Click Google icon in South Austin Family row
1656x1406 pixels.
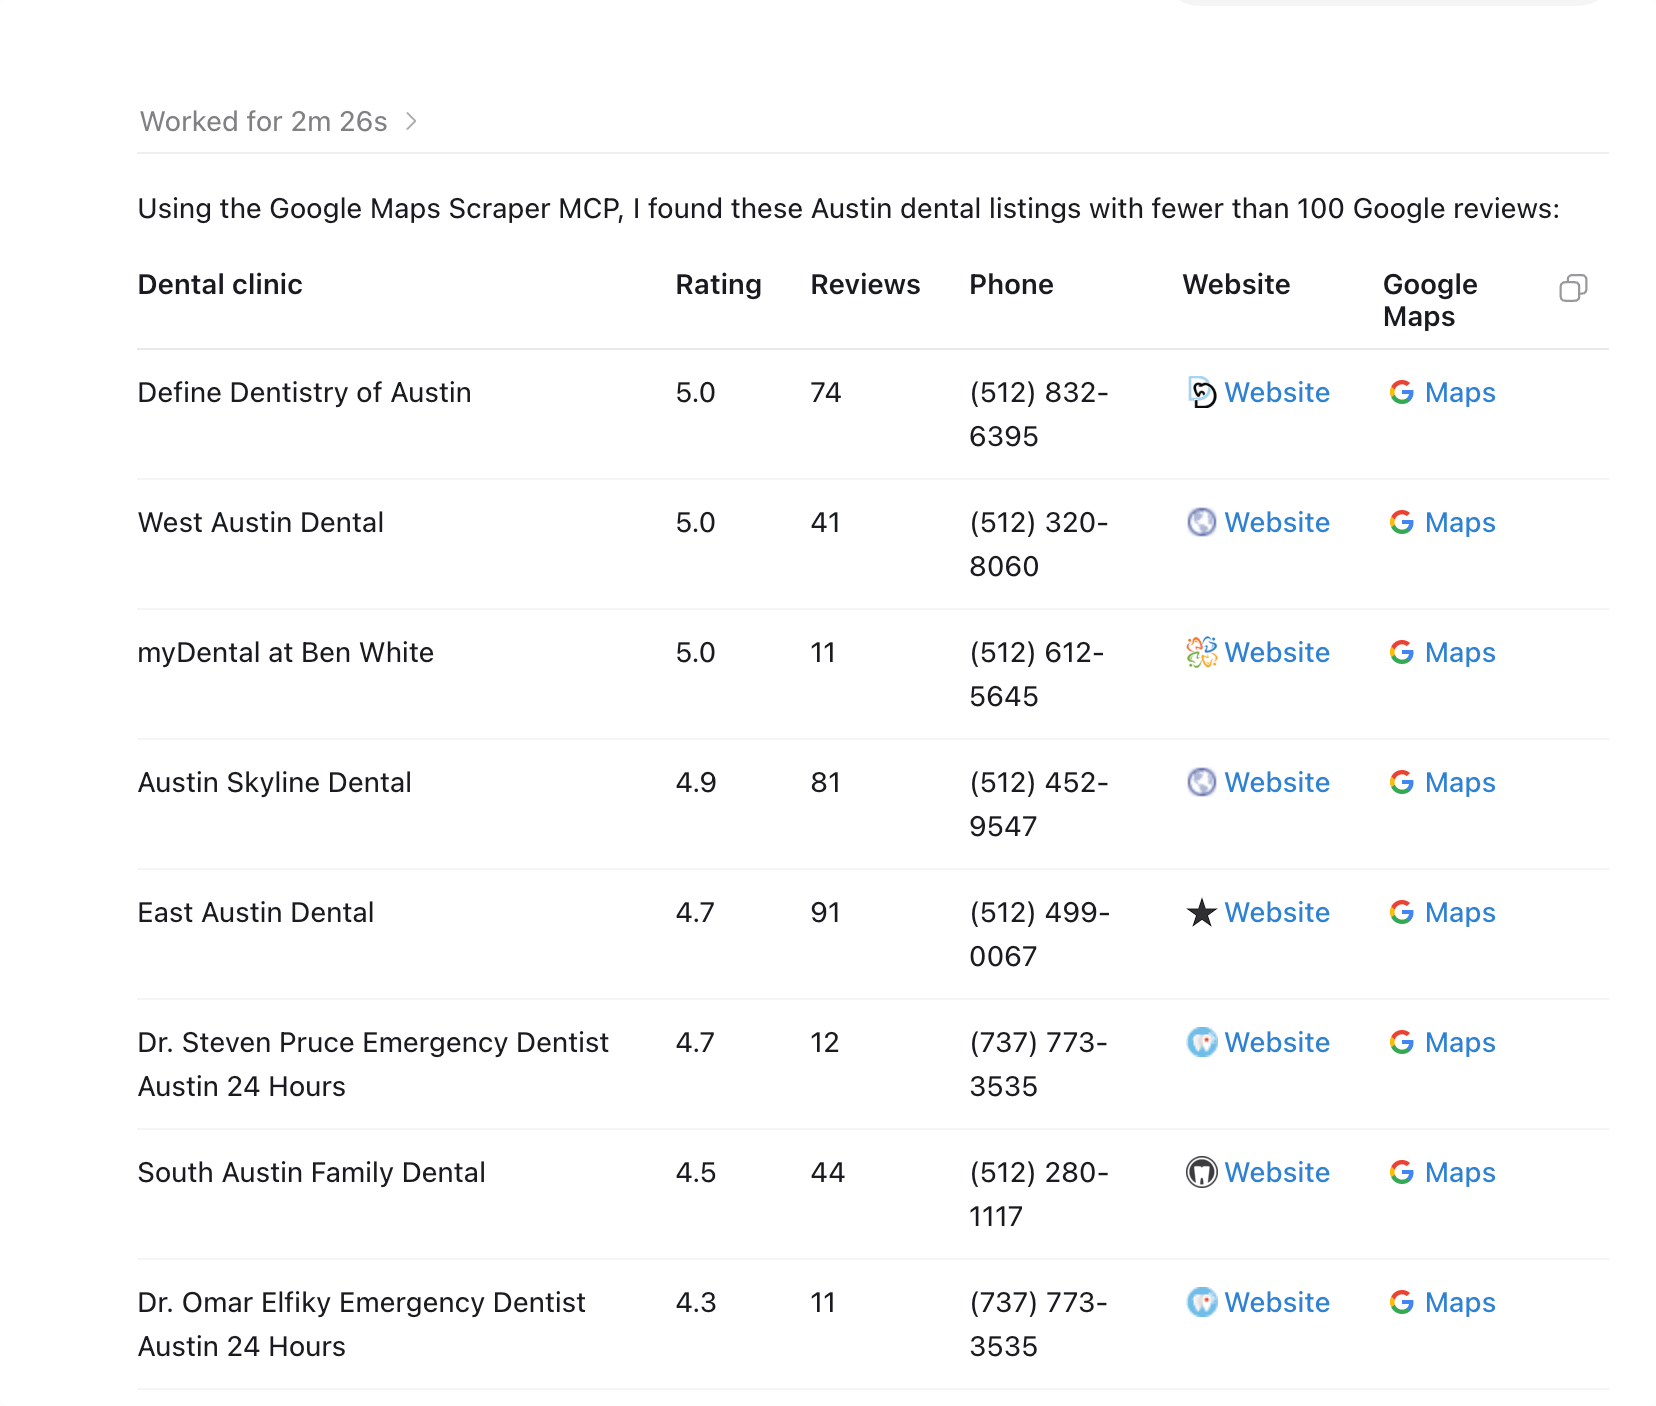click(1402, 1173)
